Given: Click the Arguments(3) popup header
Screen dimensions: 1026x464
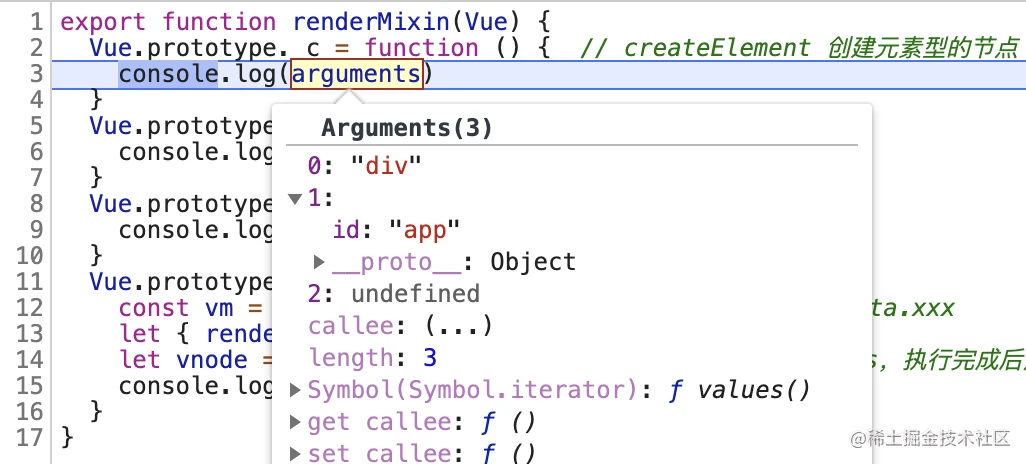Looking at the screenshot, I should (x=406, y=128).
